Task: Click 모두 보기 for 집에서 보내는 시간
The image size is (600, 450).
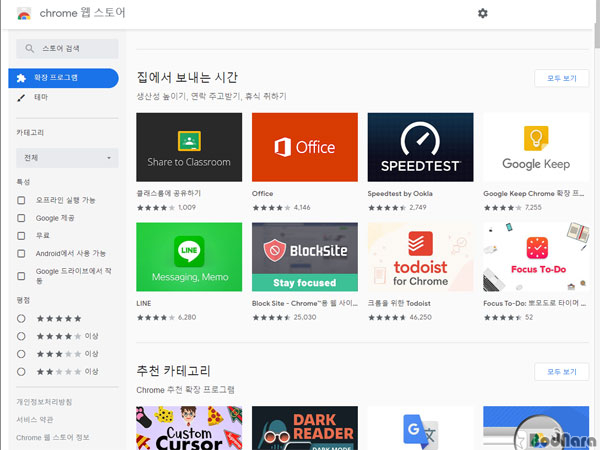Action: coord(561,78)
